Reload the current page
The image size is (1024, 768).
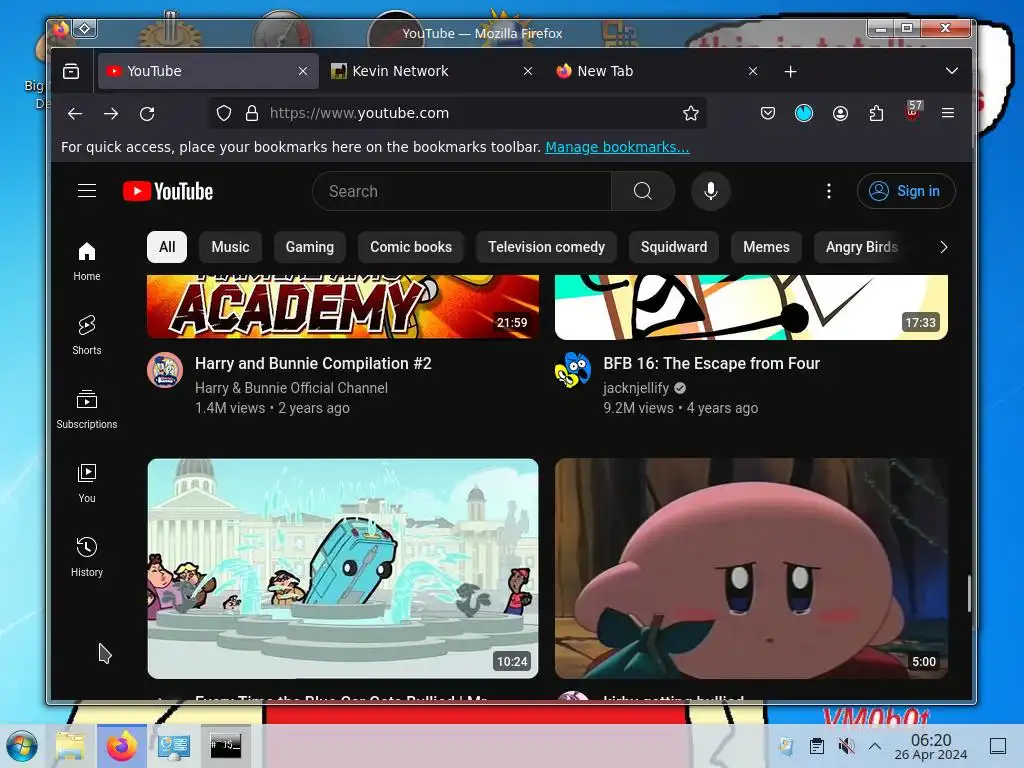coord(148,114)
